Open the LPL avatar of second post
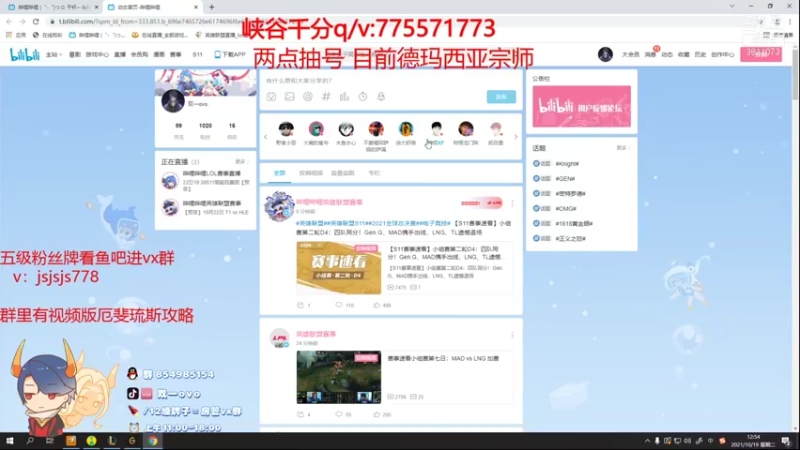This screenshot has width=800, height=450. coord(279,338)
